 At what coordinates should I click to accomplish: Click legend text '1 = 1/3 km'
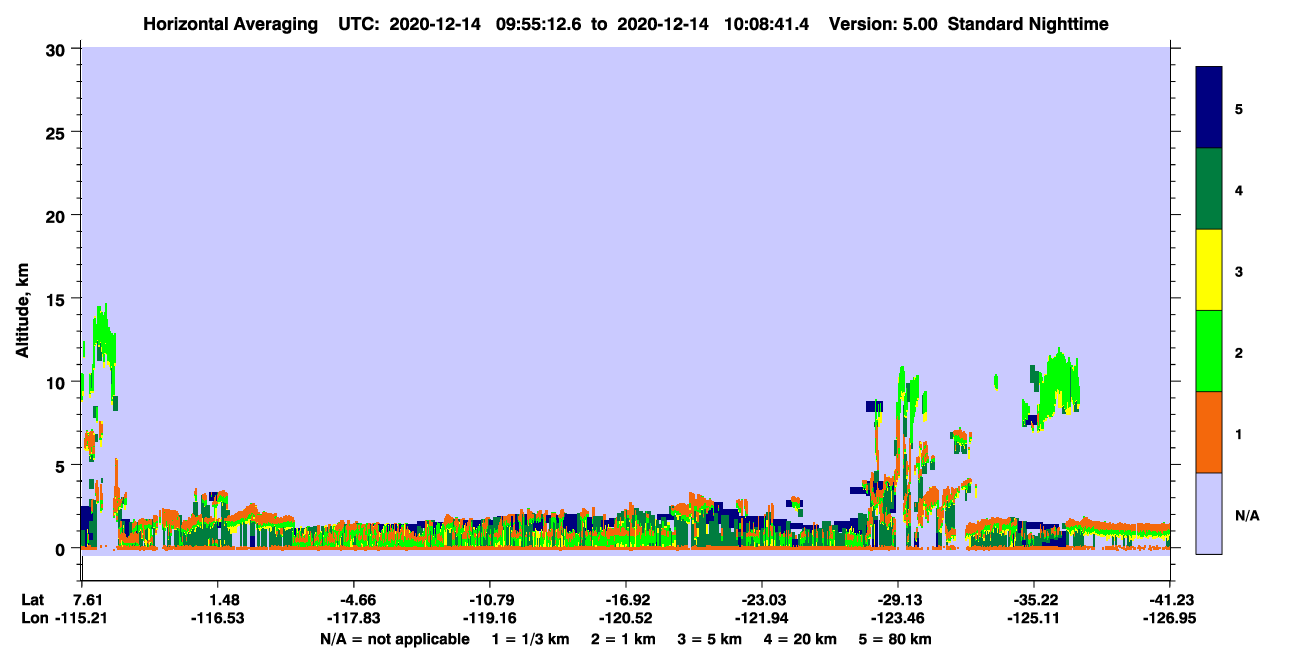530,638
